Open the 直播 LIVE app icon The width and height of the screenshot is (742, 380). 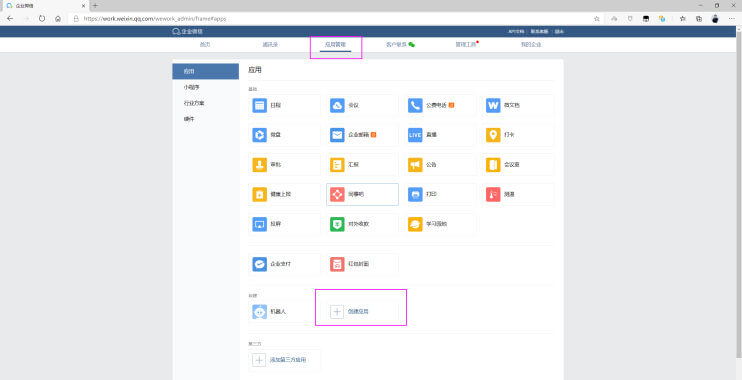coord(415,135)
